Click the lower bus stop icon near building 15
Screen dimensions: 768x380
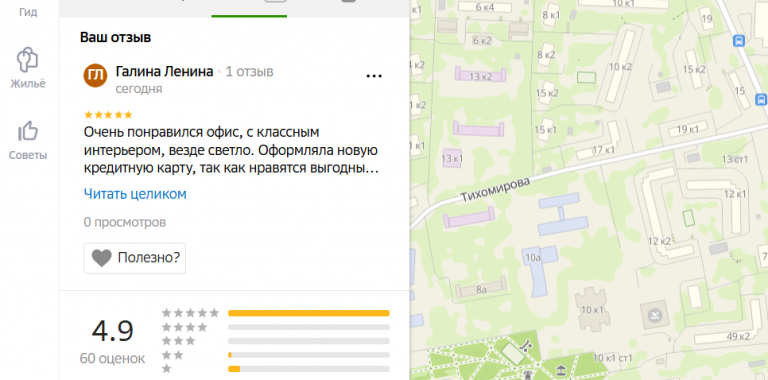tap(761, 99)
